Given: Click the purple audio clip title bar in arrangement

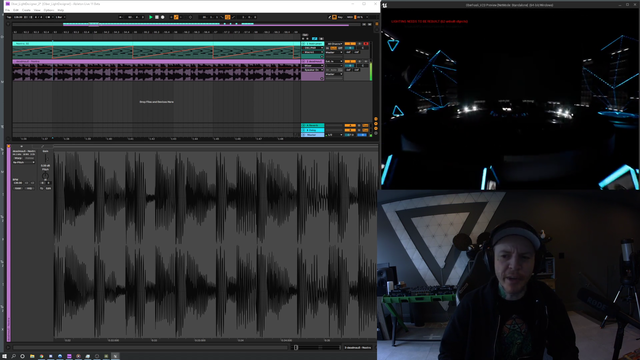Looking at the screenshot, I should [x=156, y=61].
